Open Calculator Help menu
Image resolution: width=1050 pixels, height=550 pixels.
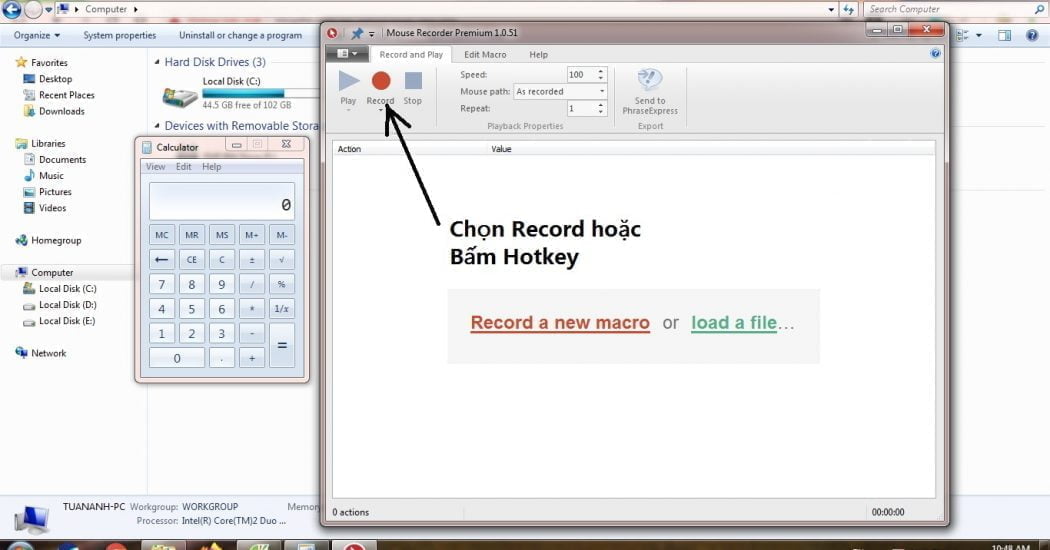[212, 167]
